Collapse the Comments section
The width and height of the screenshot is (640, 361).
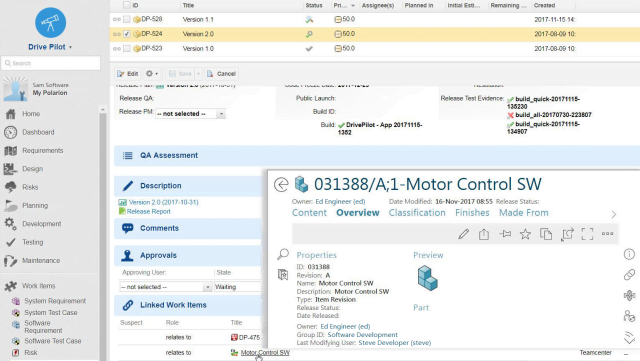point(159,228)
